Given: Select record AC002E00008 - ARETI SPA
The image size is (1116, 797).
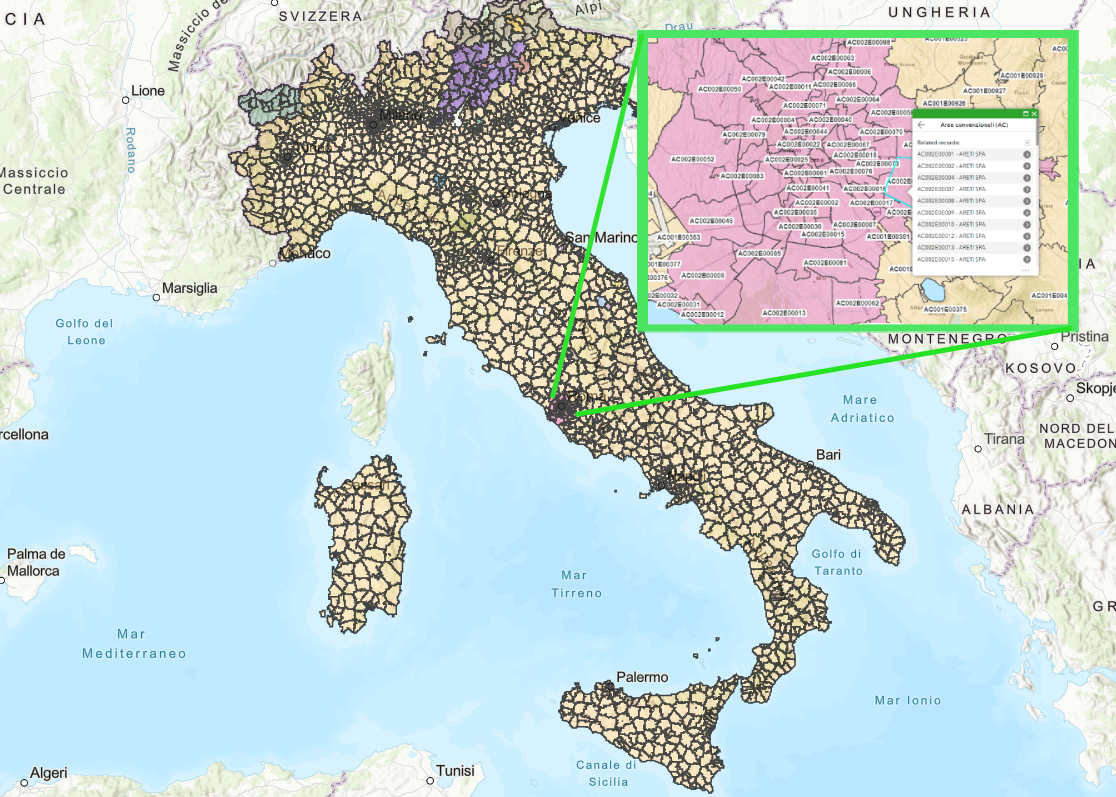Looking at the screenshot, I should tap(974, 201).
